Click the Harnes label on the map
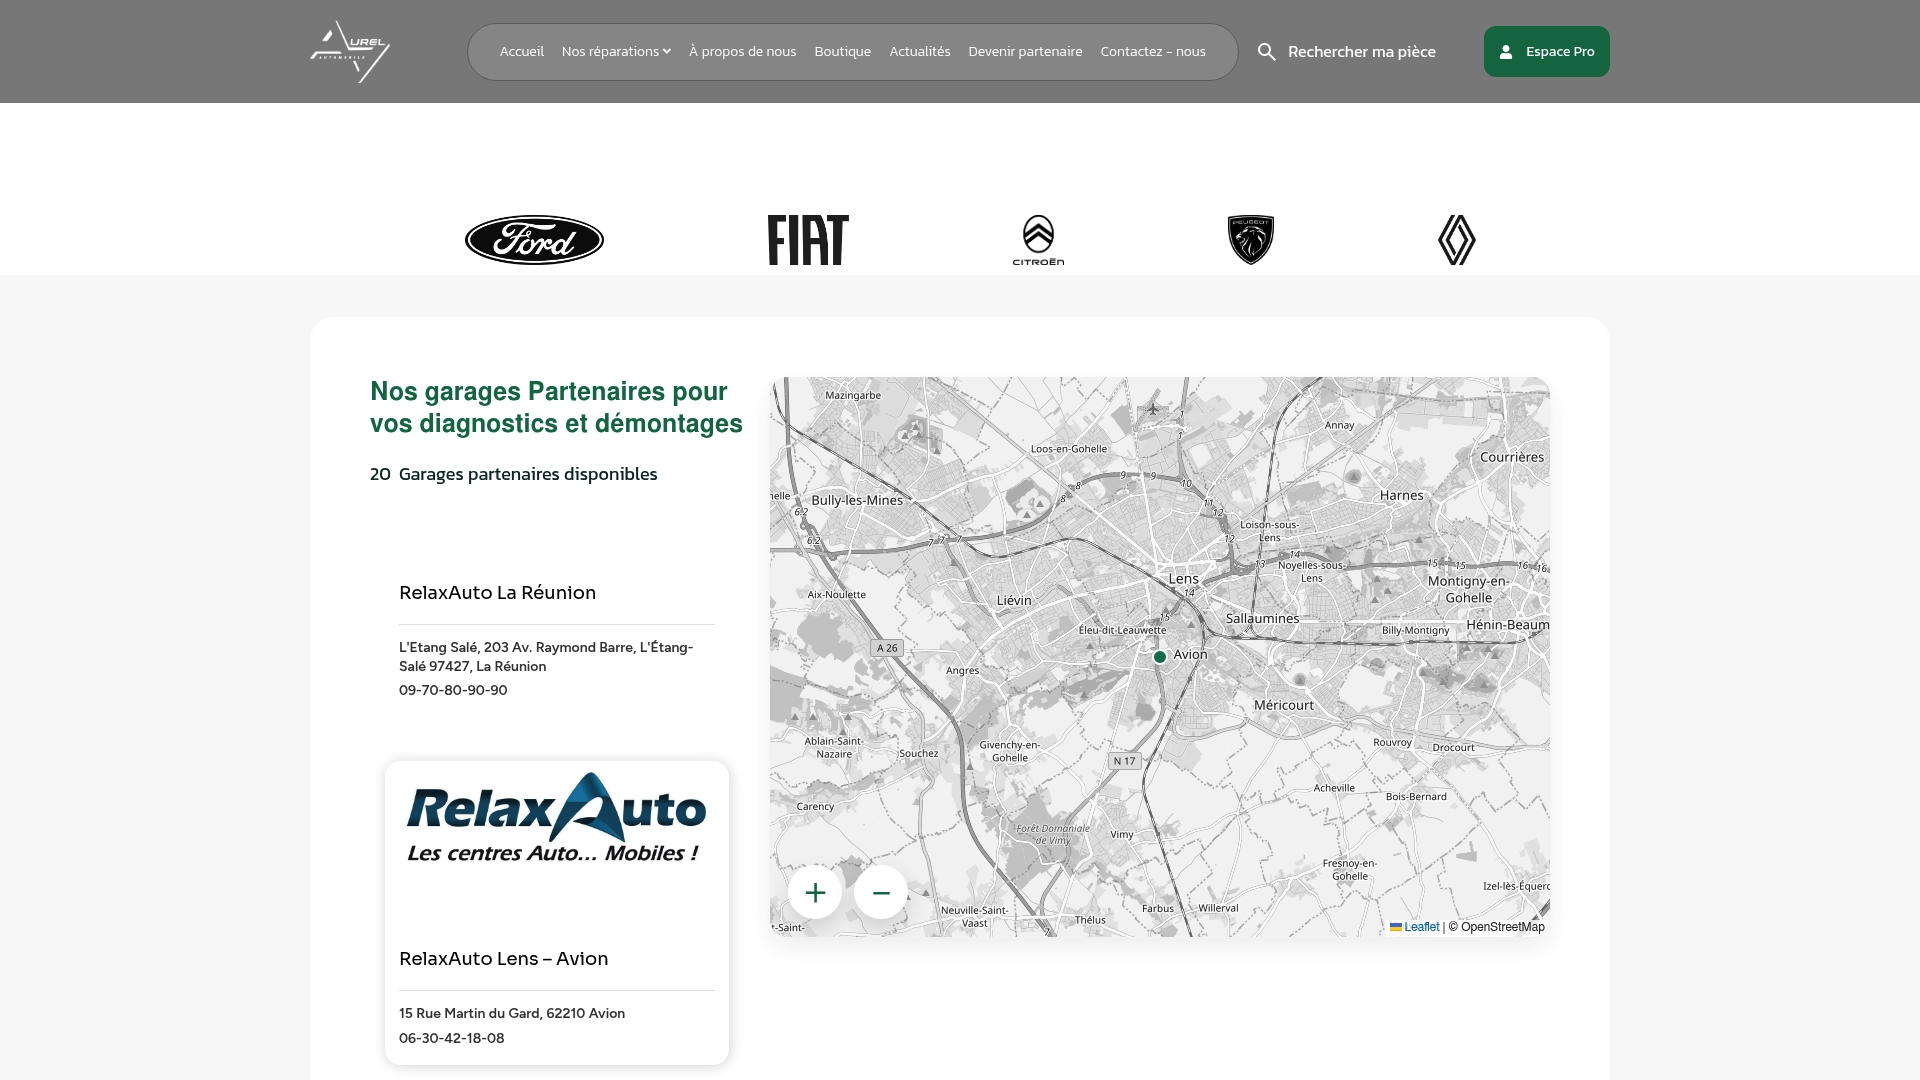Image resolution: width=1920 pixels, height=1080 pixels. [1402, 496]
